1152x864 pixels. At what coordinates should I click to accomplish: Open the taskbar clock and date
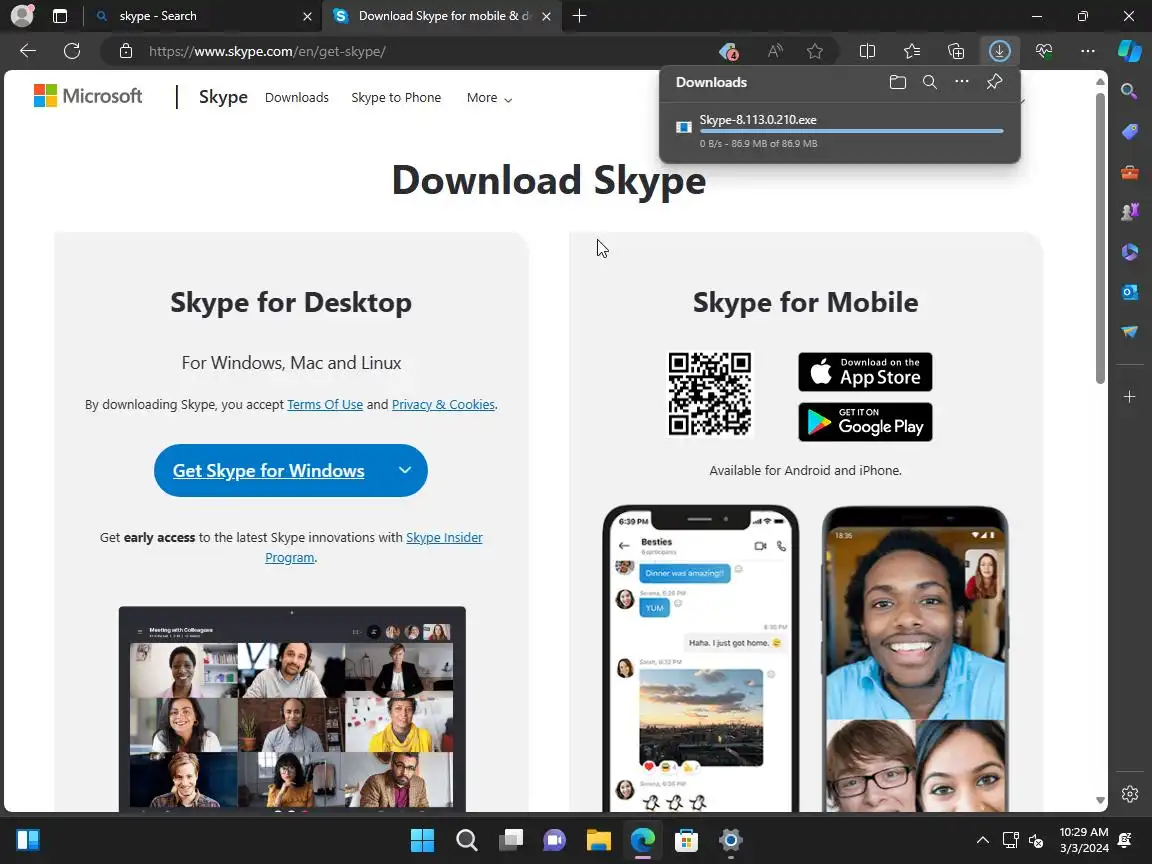point(1084,840)
